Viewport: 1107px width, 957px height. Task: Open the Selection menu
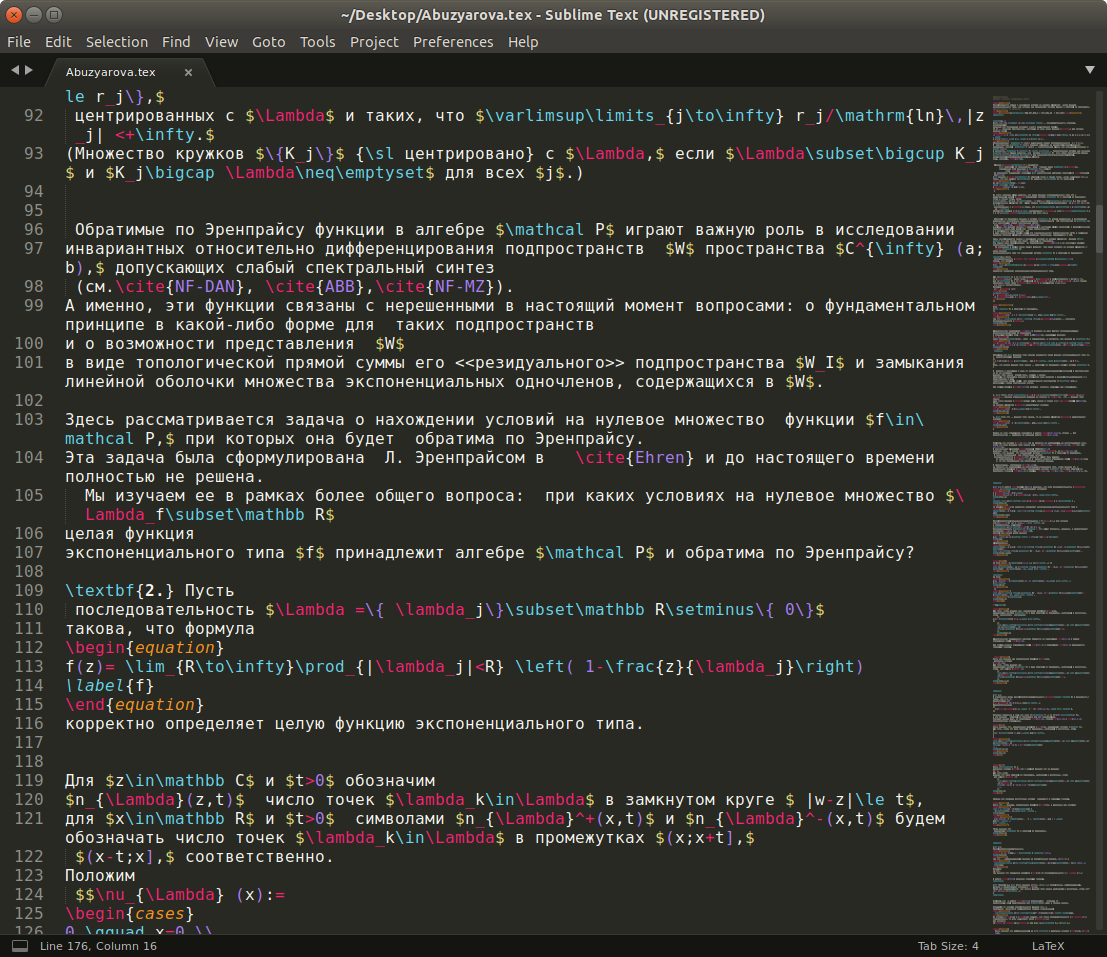tap(117, 42)
